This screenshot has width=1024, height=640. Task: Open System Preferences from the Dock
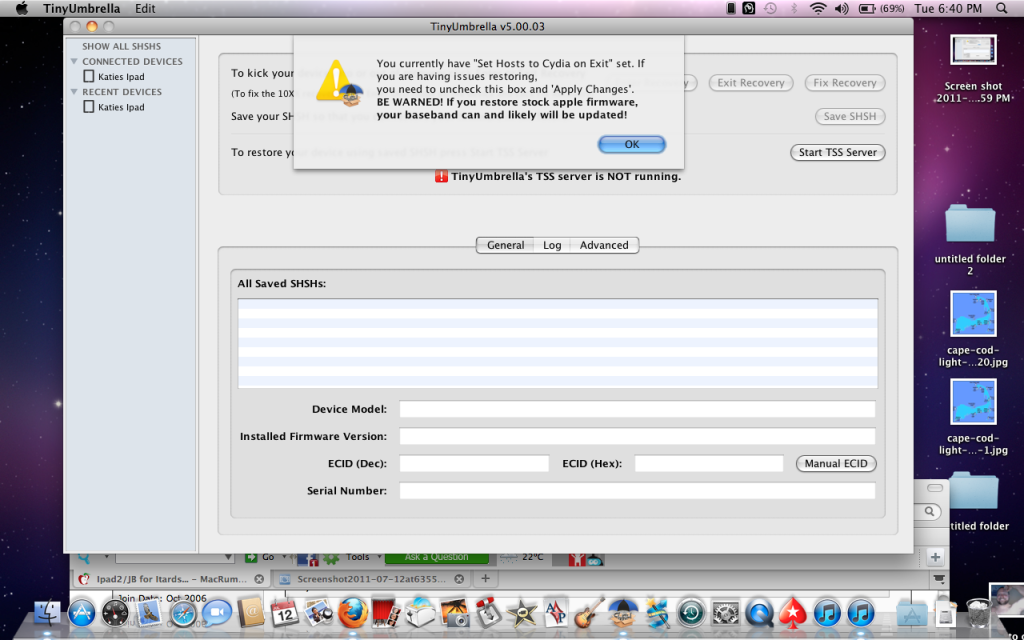(725, 614)
